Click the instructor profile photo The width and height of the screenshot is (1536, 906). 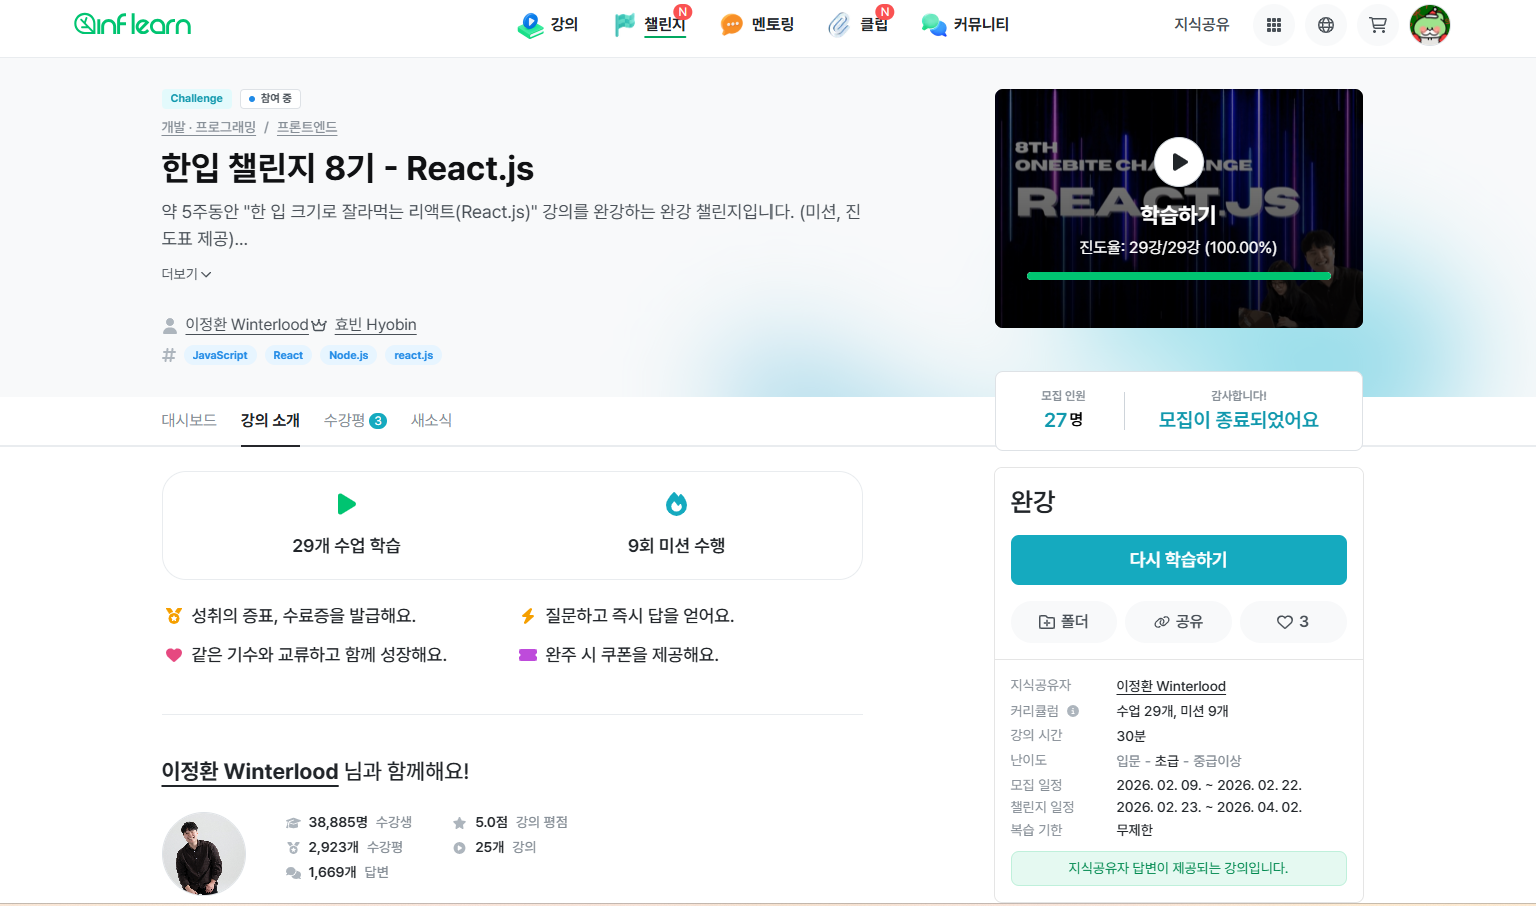(x=204, y=854)
